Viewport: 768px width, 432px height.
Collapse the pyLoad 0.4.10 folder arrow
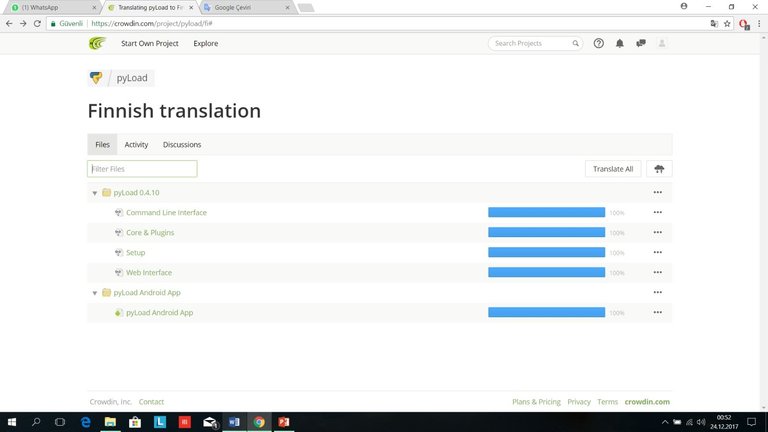click(x=95, y=193)
